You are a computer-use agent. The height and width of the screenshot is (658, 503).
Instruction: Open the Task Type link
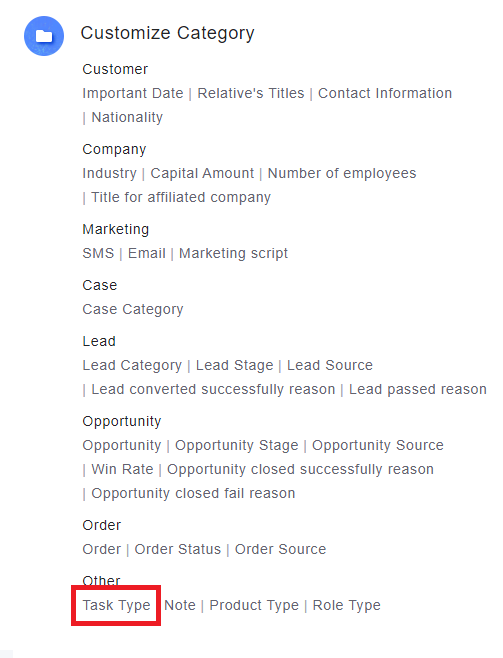click(116, 605)
